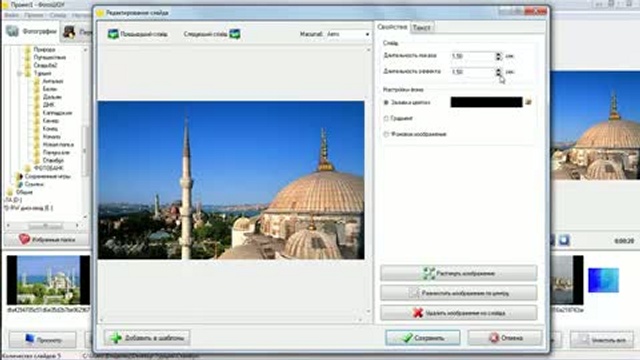Go to the next slide
This screenshot has width=640, height=360.
211,34
